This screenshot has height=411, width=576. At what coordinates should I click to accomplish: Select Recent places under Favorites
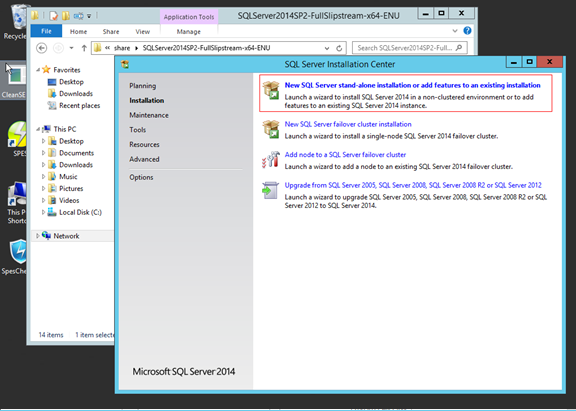click(79, 105)
